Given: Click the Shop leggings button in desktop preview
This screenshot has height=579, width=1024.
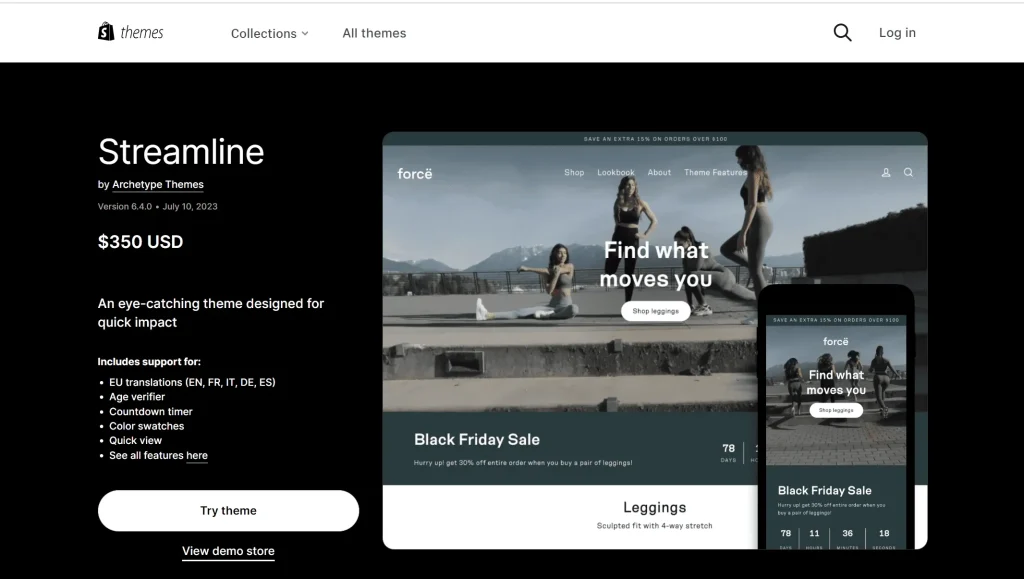Looking at the screenshot, I should point(655,311).
